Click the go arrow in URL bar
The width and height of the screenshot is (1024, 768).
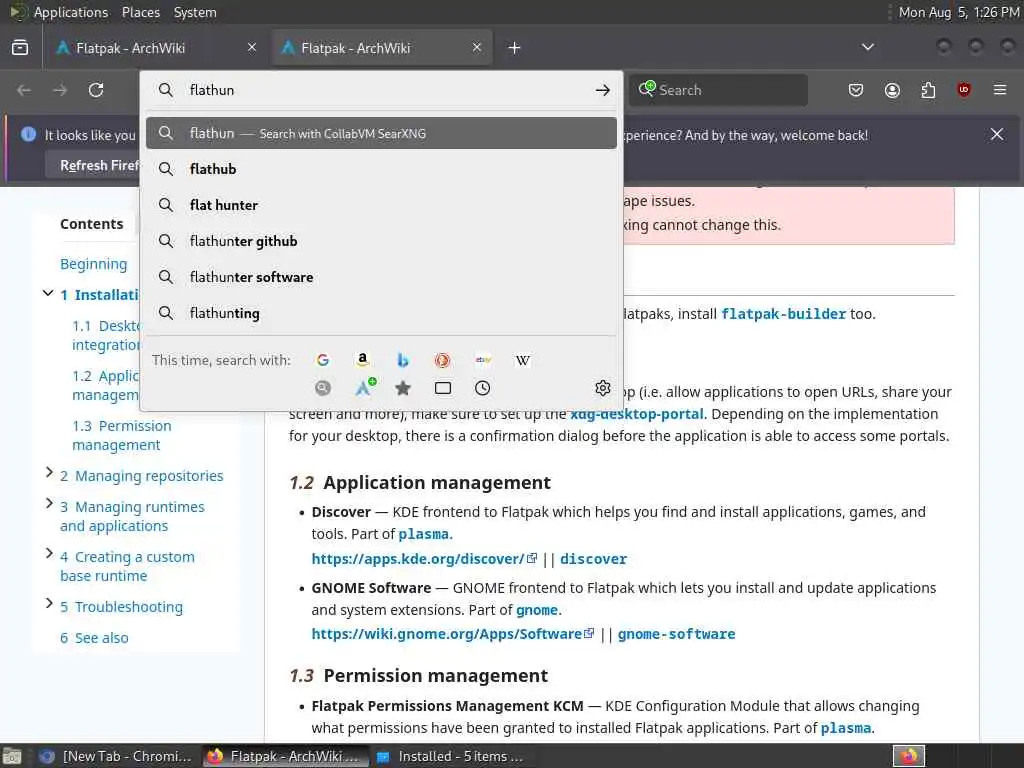tap(602, 90)
